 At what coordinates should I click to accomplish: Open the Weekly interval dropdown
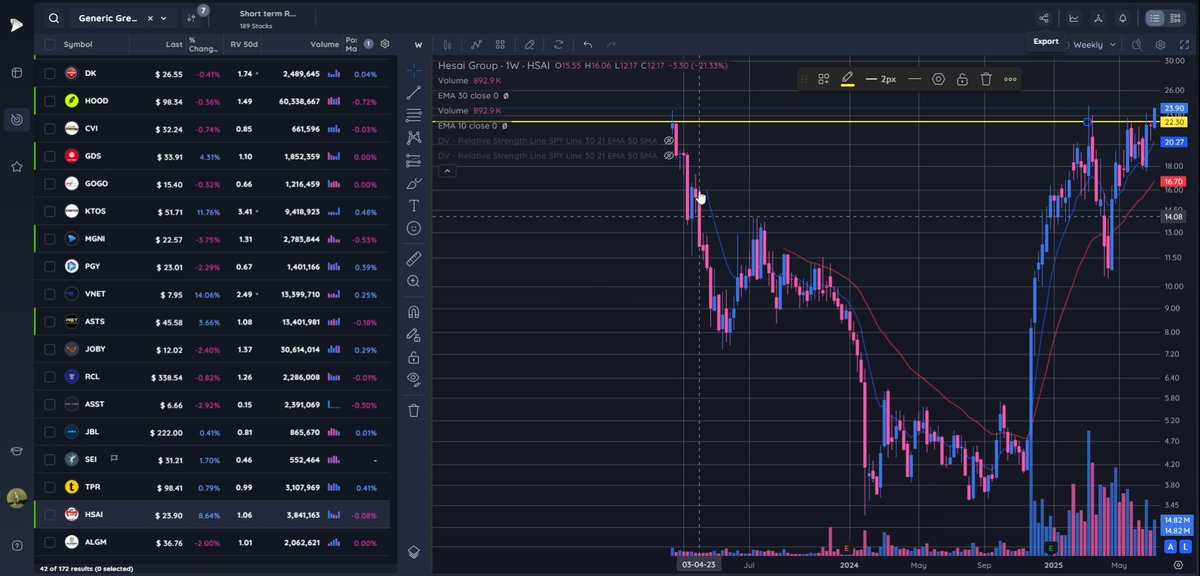[1094, 45]
